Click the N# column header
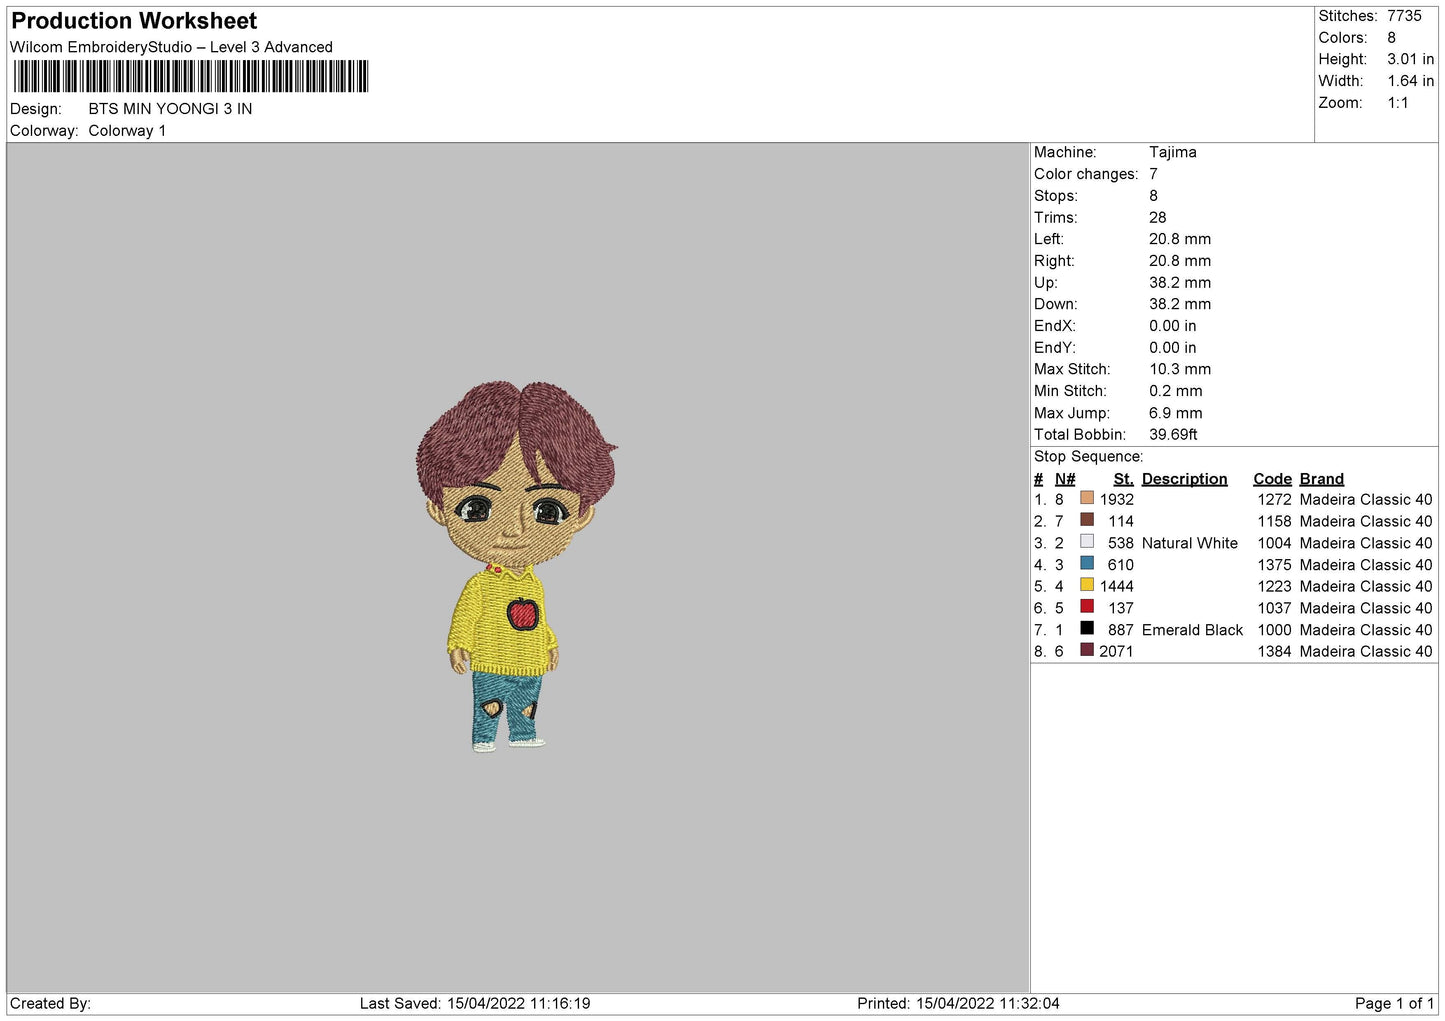This screenshot has width=1445, height=1021. pyautogui.click(x=1065, y=479)
